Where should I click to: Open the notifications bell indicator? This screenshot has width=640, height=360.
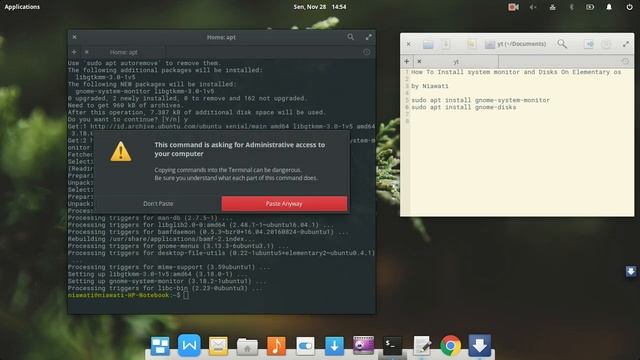click(609, 7)
